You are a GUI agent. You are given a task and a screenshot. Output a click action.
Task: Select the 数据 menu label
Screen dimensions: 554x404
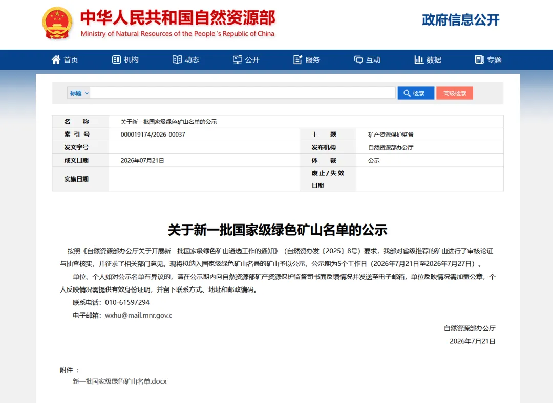point(434,60)
